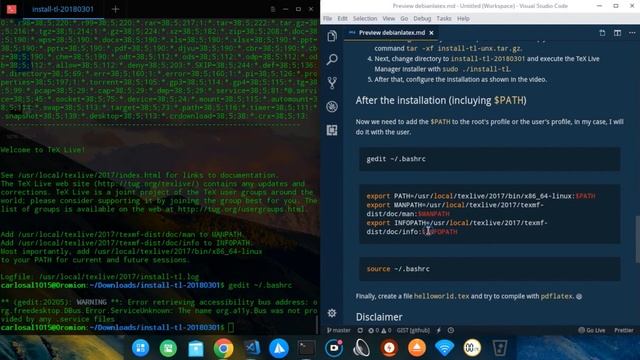Viewport: 640px width, 360px height.
Task: Open the Help menu in VS Code
Action: coord(463,18)
